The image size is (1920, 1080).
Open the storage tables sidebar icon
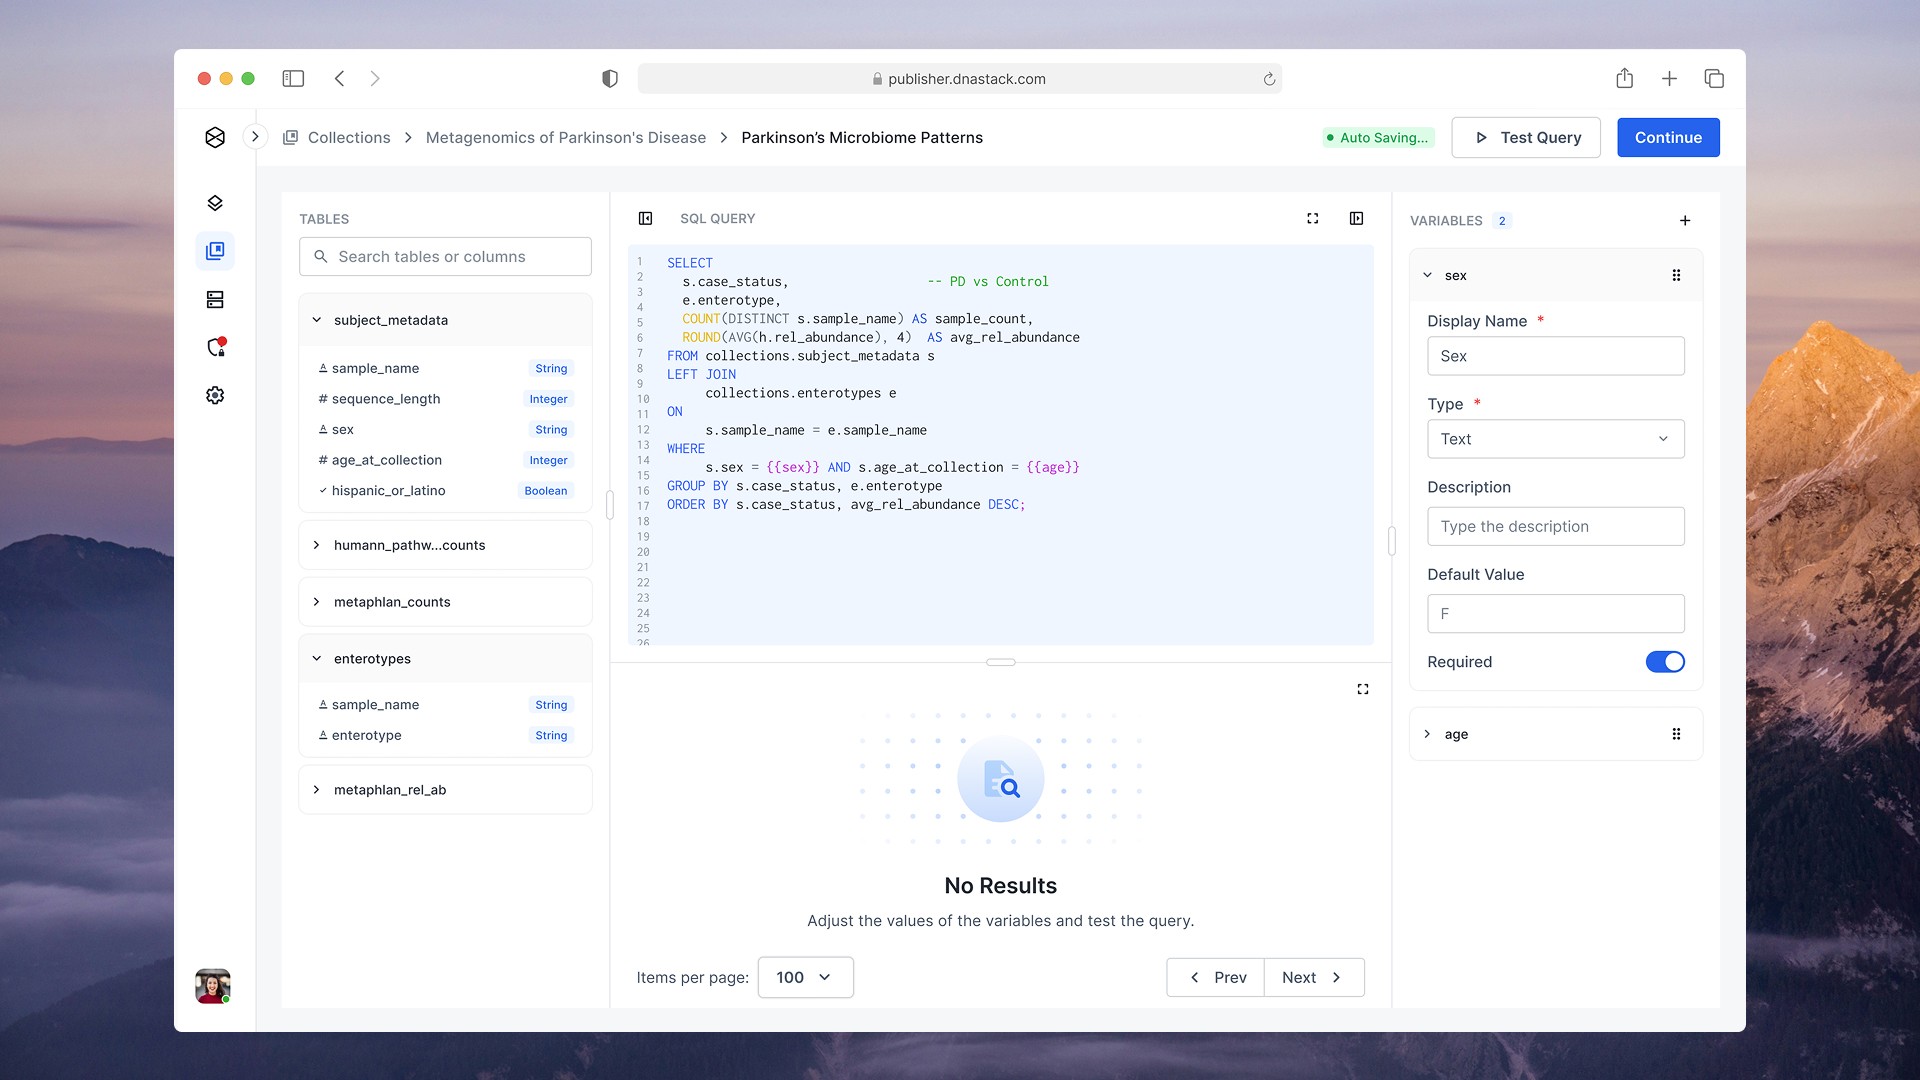pos(215,299)
